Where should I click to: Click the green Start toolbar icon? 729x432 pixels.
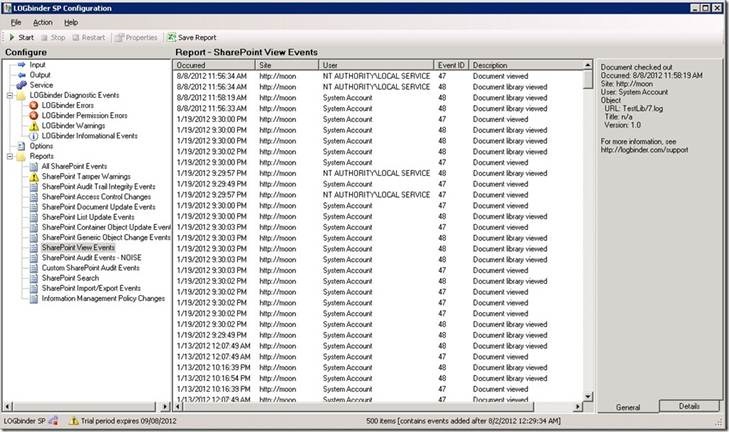pyautogui.click(x=12, y=37)
